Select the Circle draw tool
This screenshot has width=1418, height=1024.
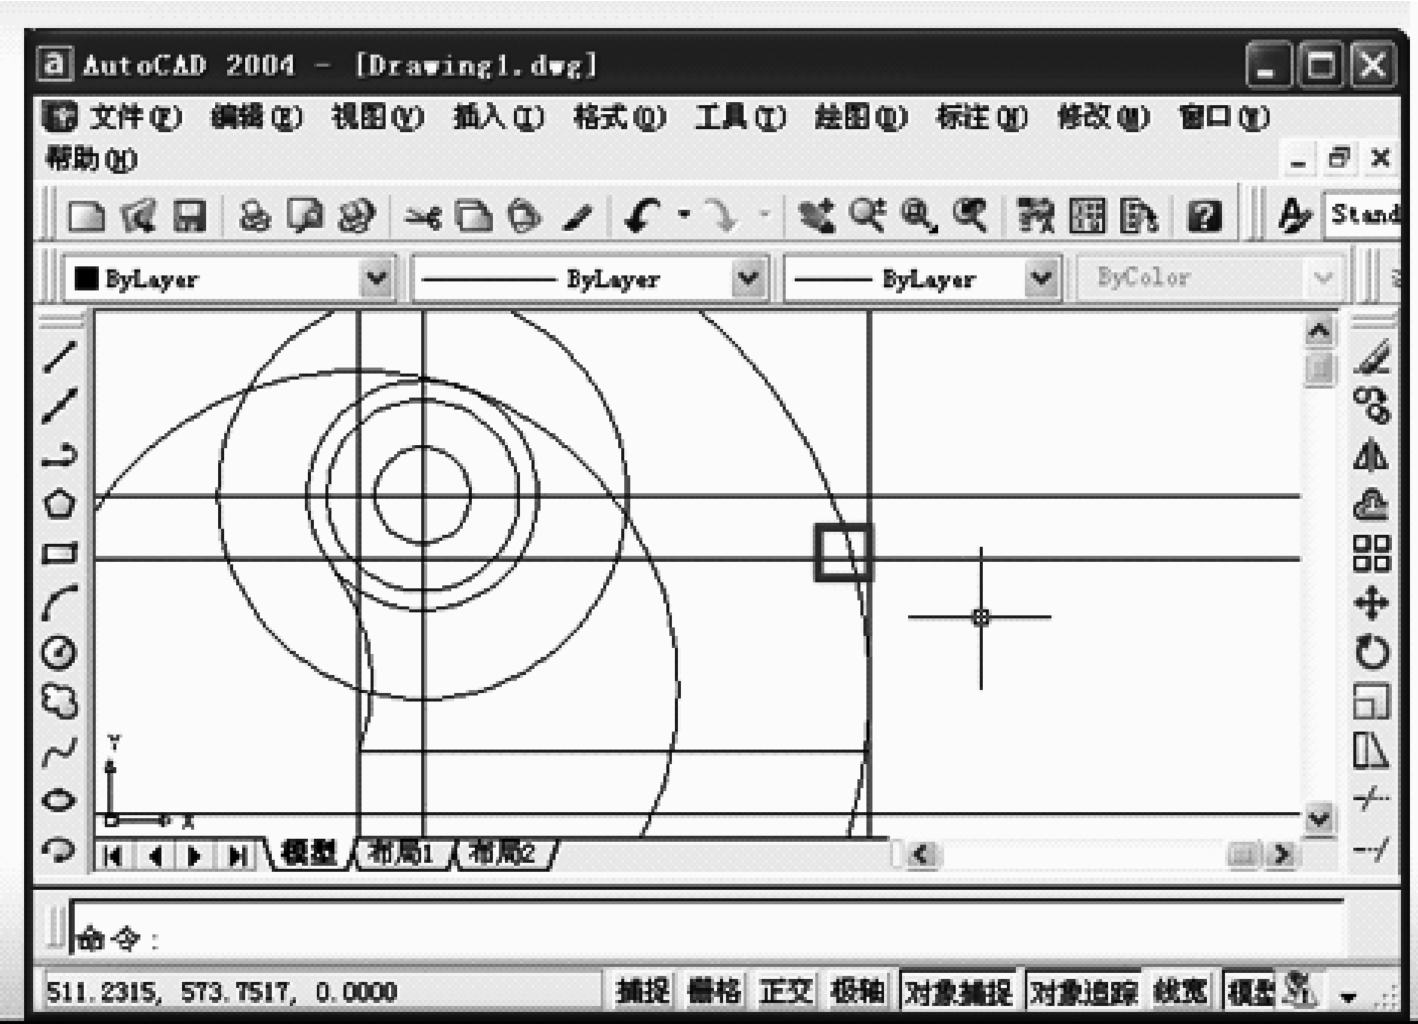[60, 652]
